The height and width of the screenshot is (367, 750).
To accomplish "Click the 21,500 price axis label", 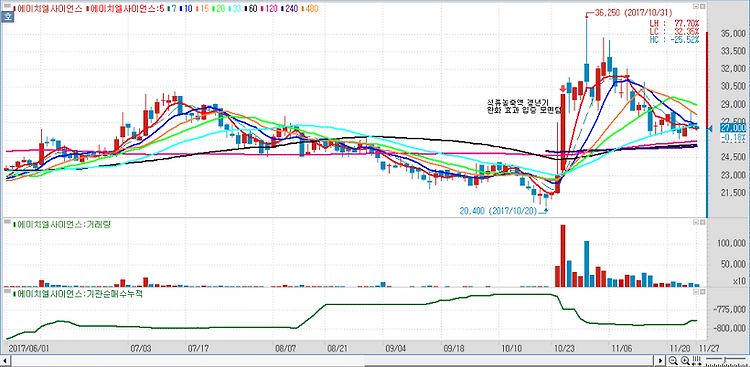I will click(732, 193).
